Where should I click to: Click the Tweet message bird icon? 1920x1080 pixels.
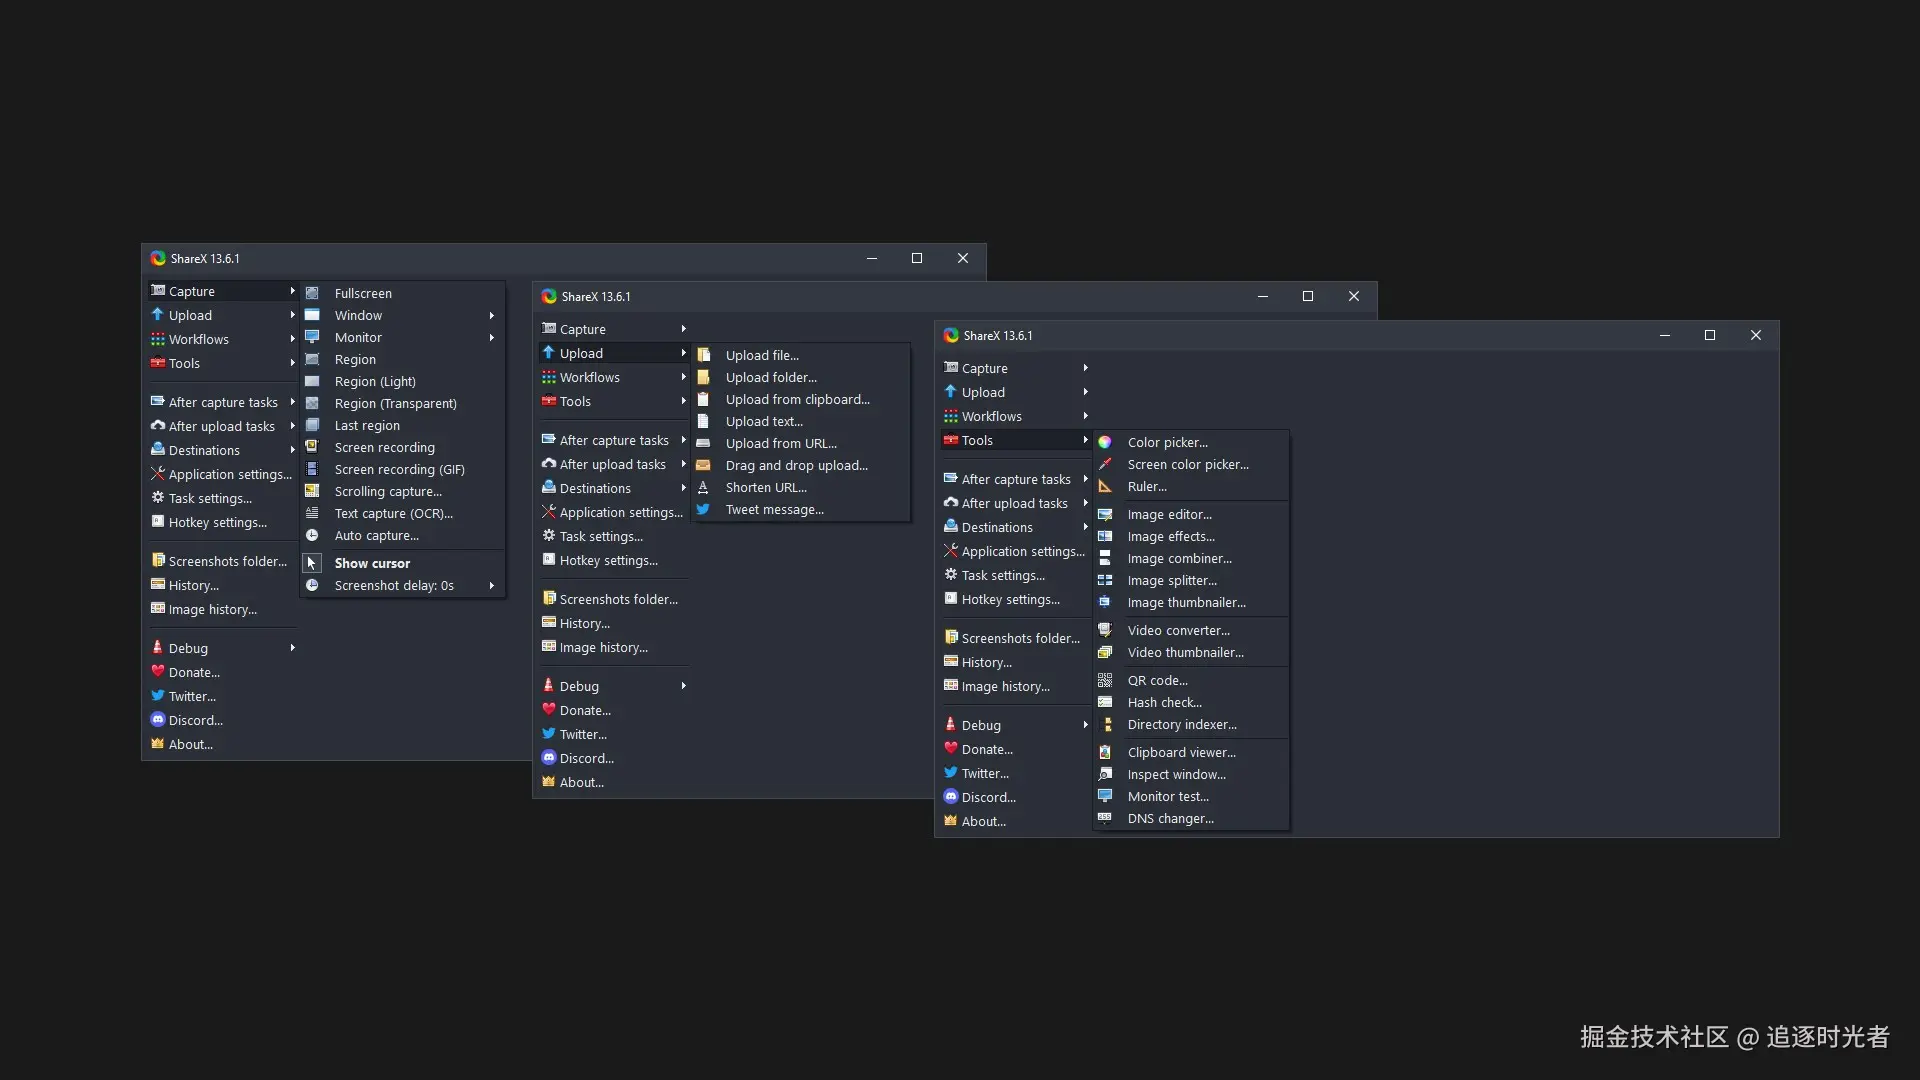pyautogui.click(x=703, y=509)
